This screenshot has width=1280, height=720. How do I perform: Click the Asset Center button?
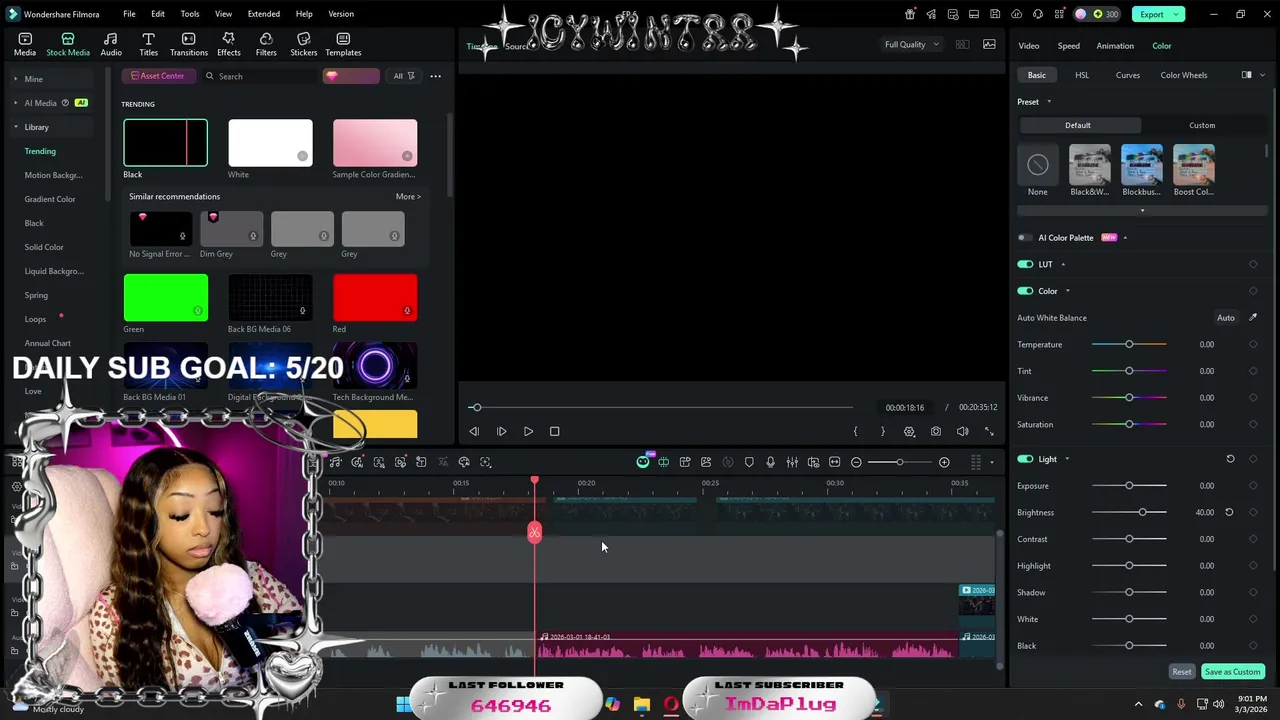coord(157,76)
